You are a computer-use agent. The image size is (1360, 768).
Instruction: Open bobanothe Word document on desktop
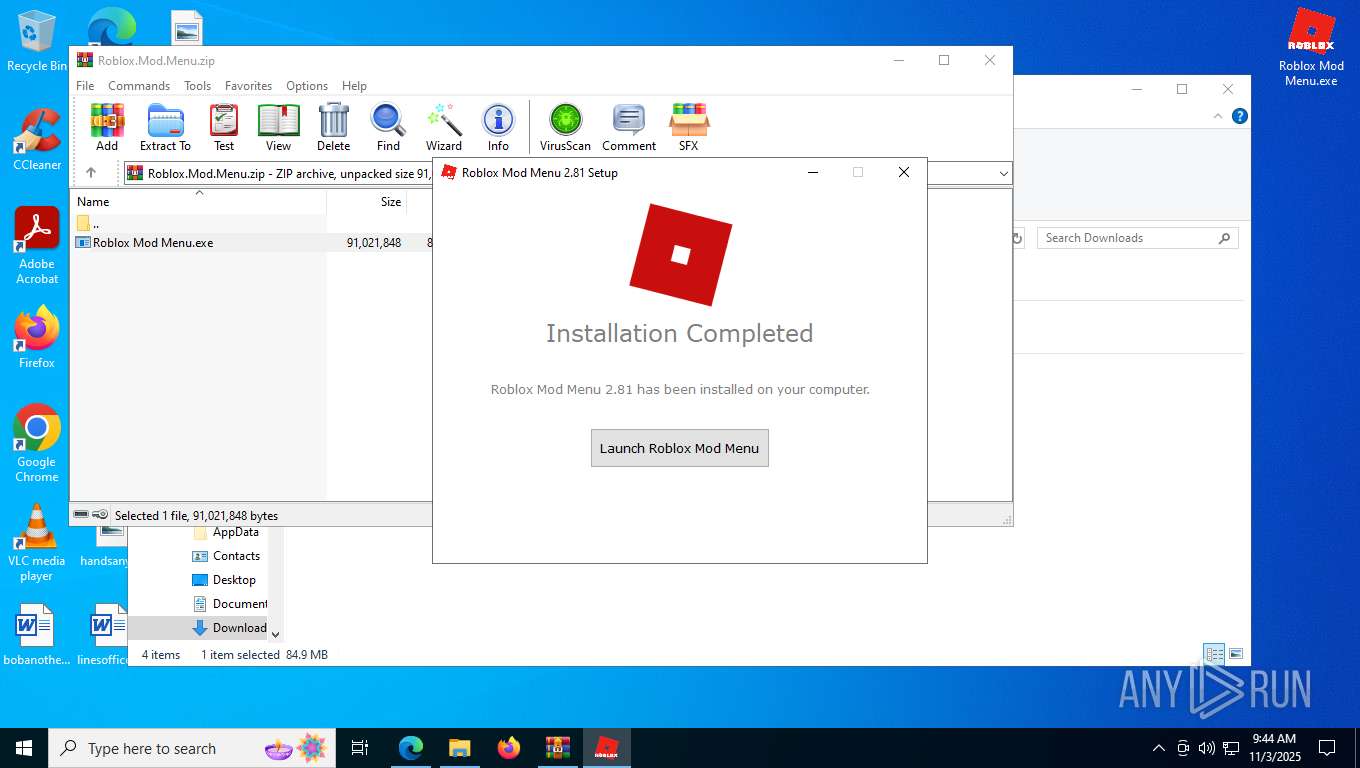(37, 635)
